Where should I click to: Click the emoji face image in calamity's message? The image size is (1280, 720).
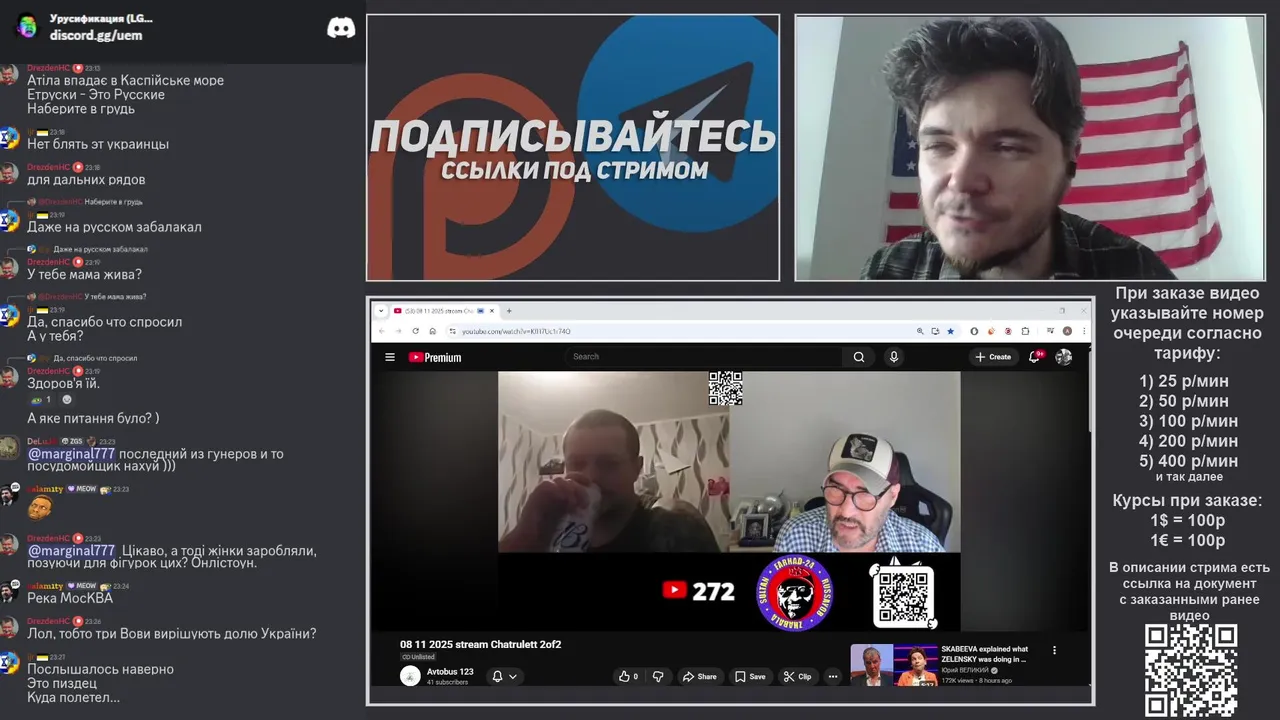point(40,509)
